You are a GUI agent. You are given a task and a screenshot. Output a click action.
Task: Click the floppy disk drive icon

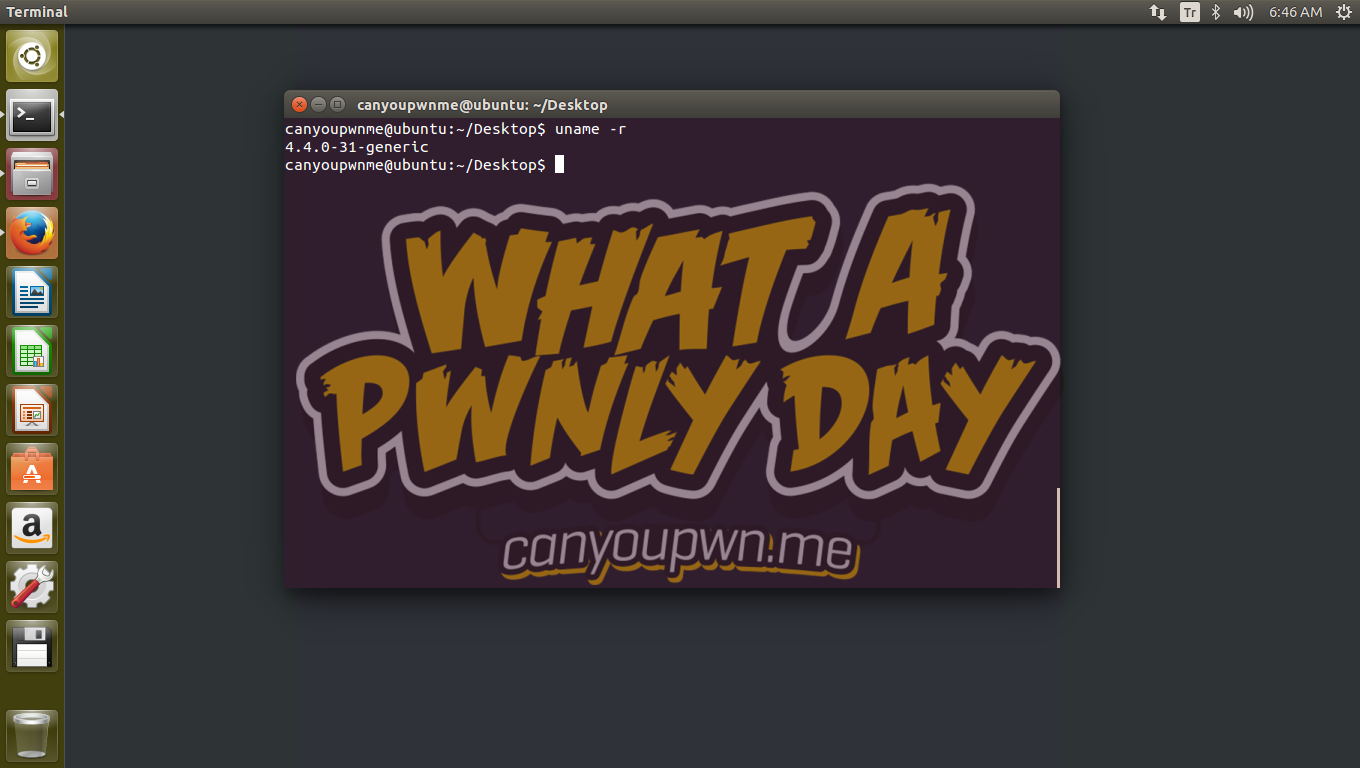coord(32,646)
